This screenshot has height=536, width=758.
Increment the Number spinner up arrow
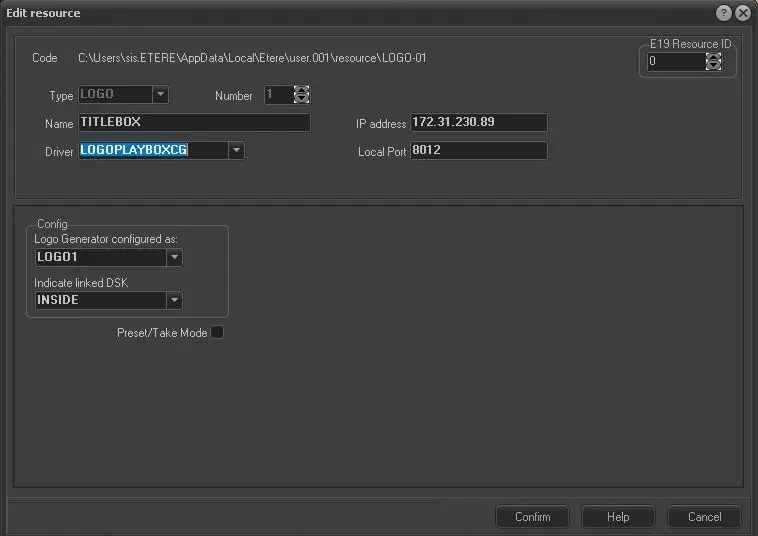[302, 90]
